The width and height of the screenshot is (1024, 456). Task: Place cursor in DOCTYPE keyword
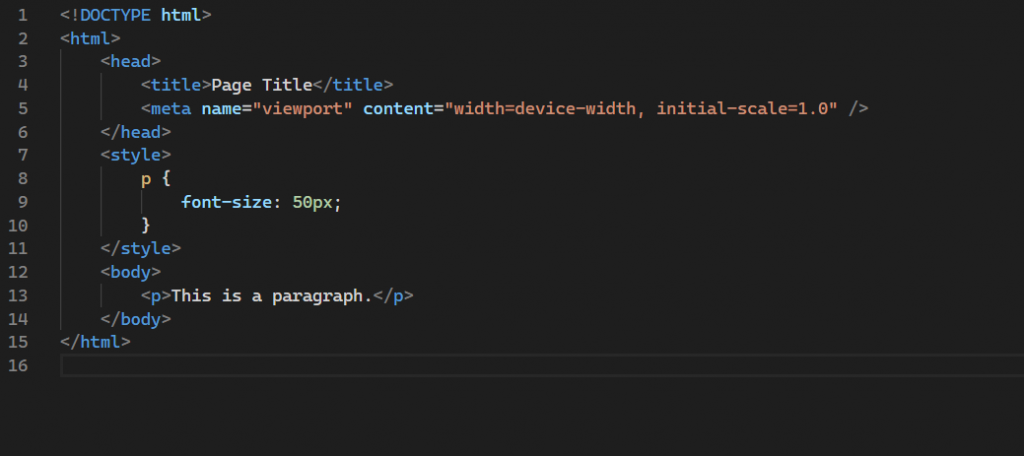pos(116,15)
